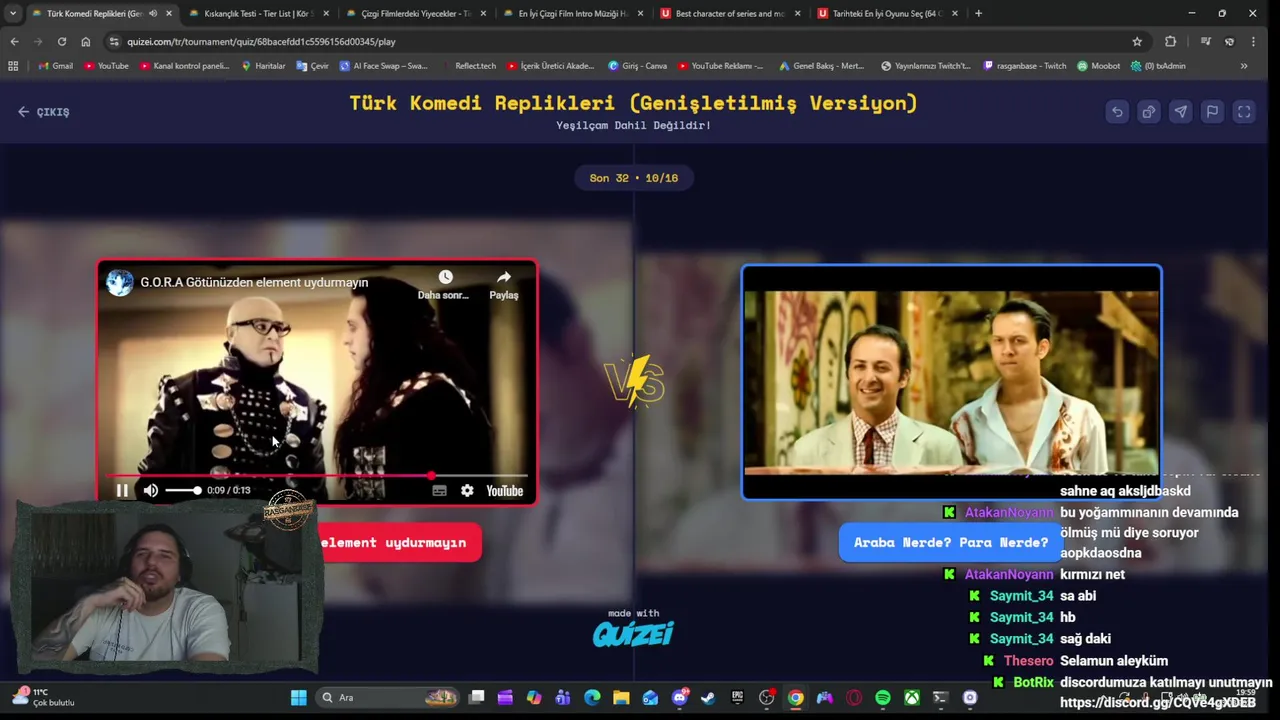Open the G.O.R.A video title link
Image resolution: width=1280 pixels, height=720 pixels.
(x=254, y=282)
